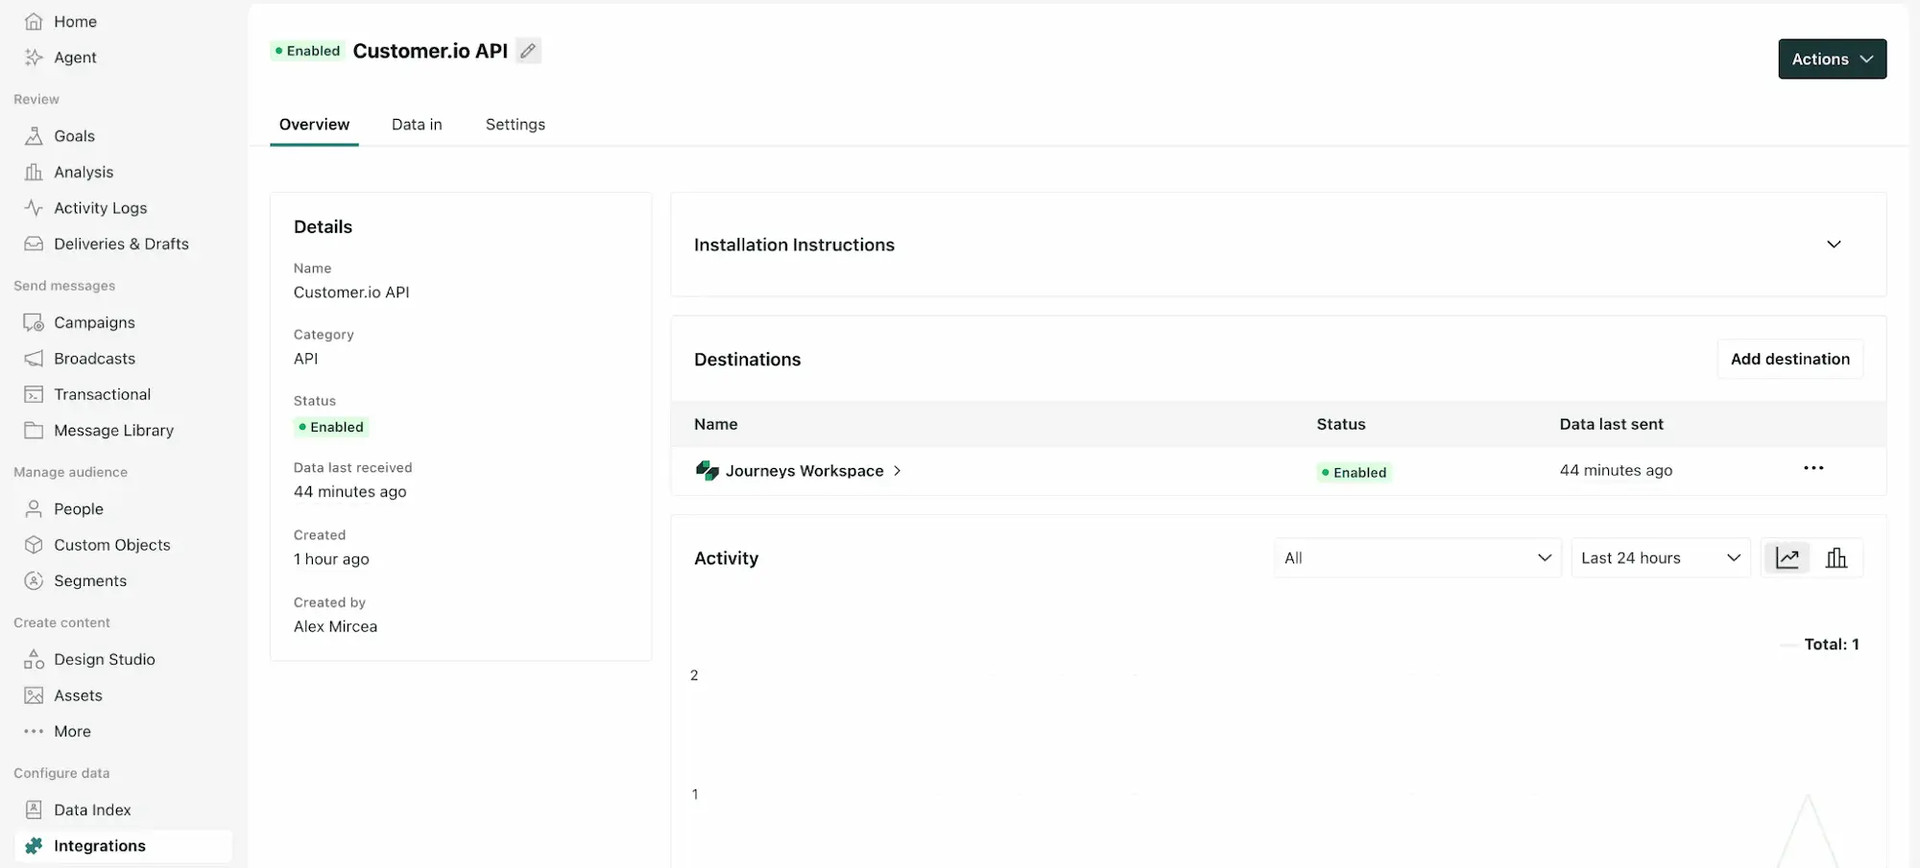The width and height of the screenshot is (1920, 868).
Task: Expand Installation Instructions section
Action: (x=1833, y=245)
